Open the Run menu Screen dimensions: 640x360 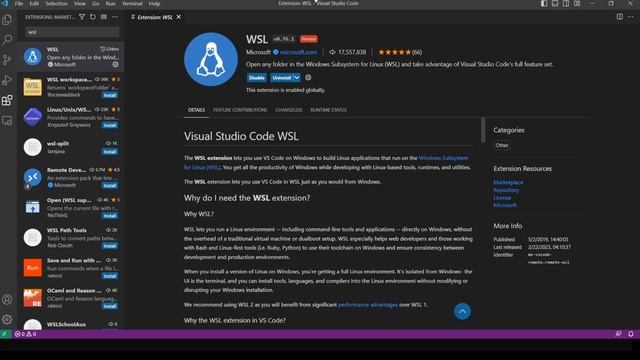tap(111, 4)
